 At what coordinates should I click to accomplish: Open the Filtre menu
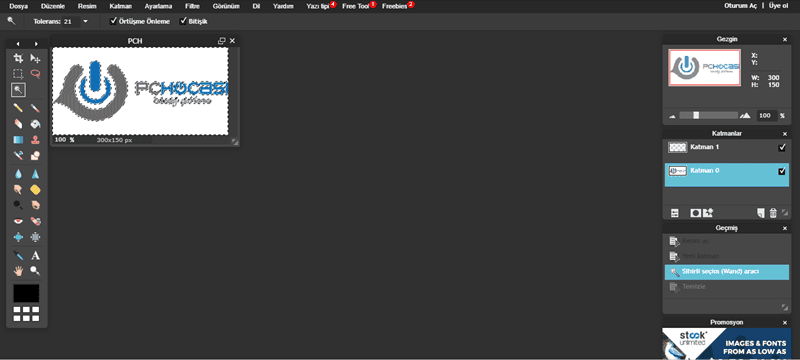pyautogui.click(x=192, y=6)
